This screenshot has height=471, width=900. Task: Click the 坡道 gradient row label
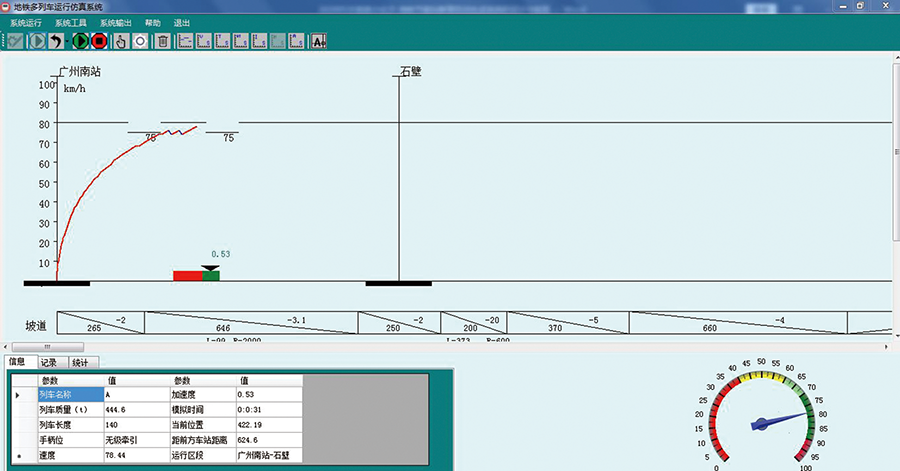coord(36,326)
